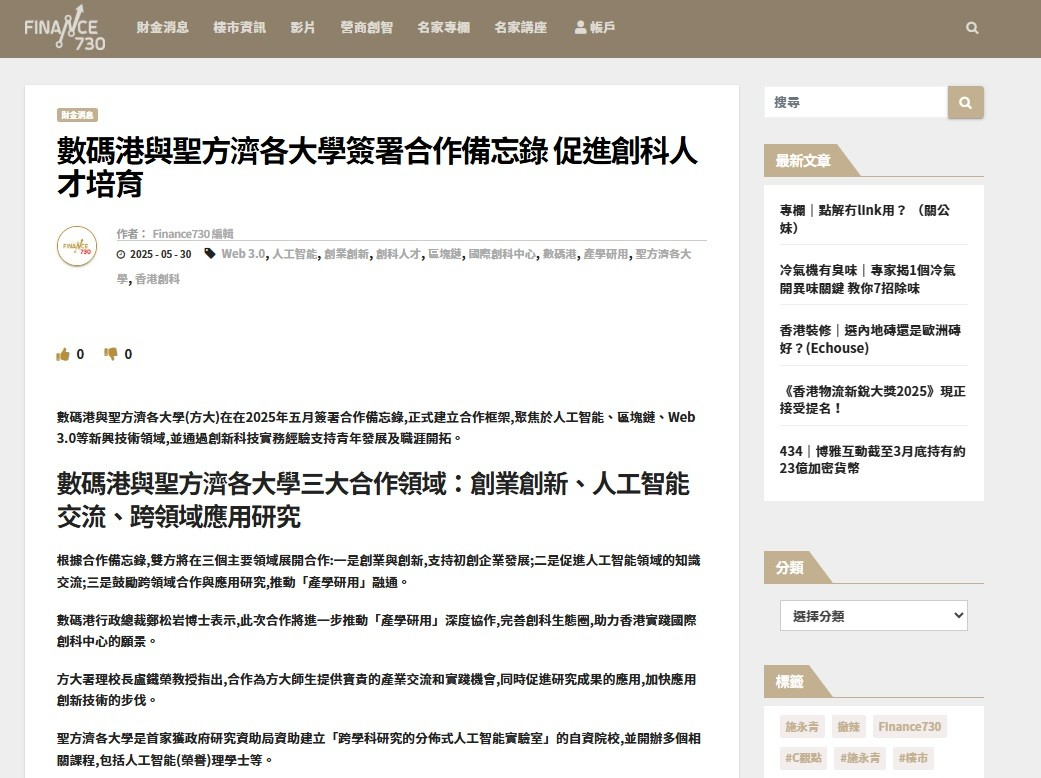
Task: Open the 名家專欄 menu item
Action: pos(443,28)
